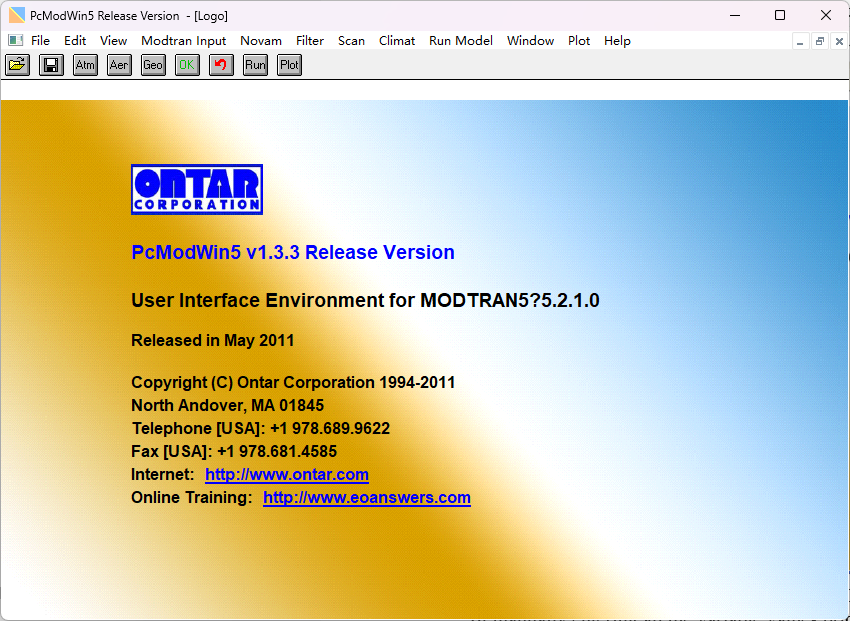Click 'Telephone [USA]: +1 978.689.9622' line
Image resolution: width=850 pixels, height=621 pixels.
[261, 429]
